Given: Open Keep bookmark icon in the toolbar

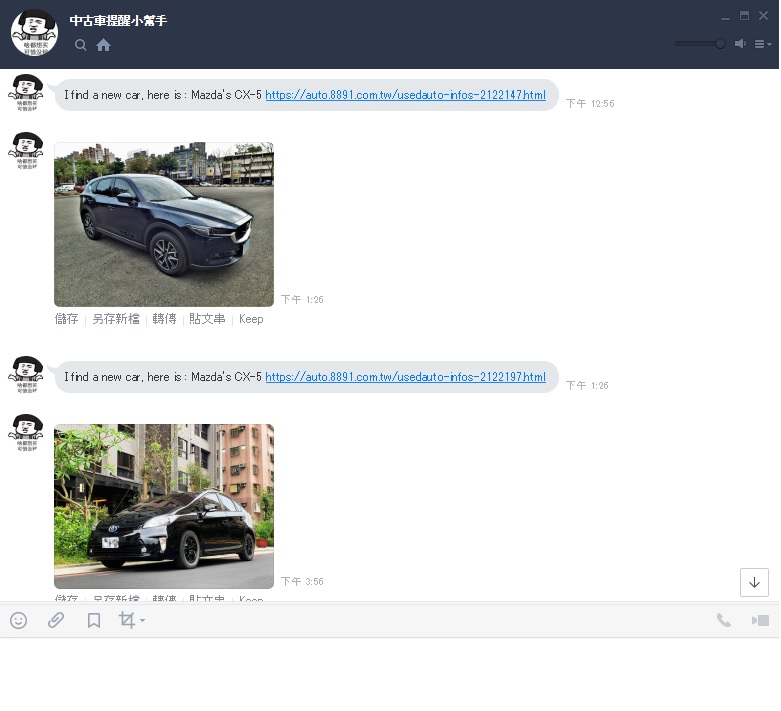Looking at the screenshot, I should 94,620.
